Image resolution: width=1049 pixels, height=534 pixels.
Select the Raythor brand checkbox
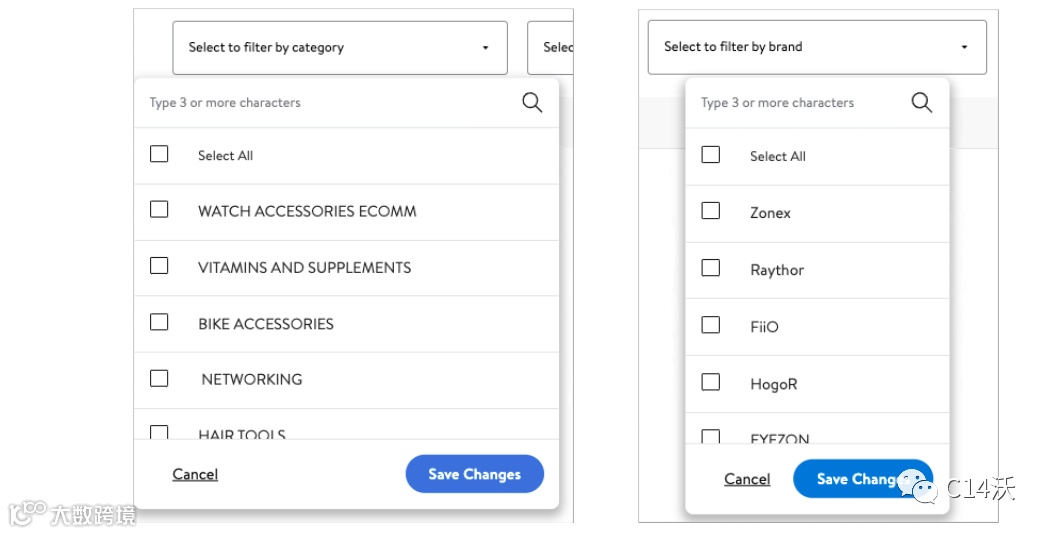pos(711,268)
